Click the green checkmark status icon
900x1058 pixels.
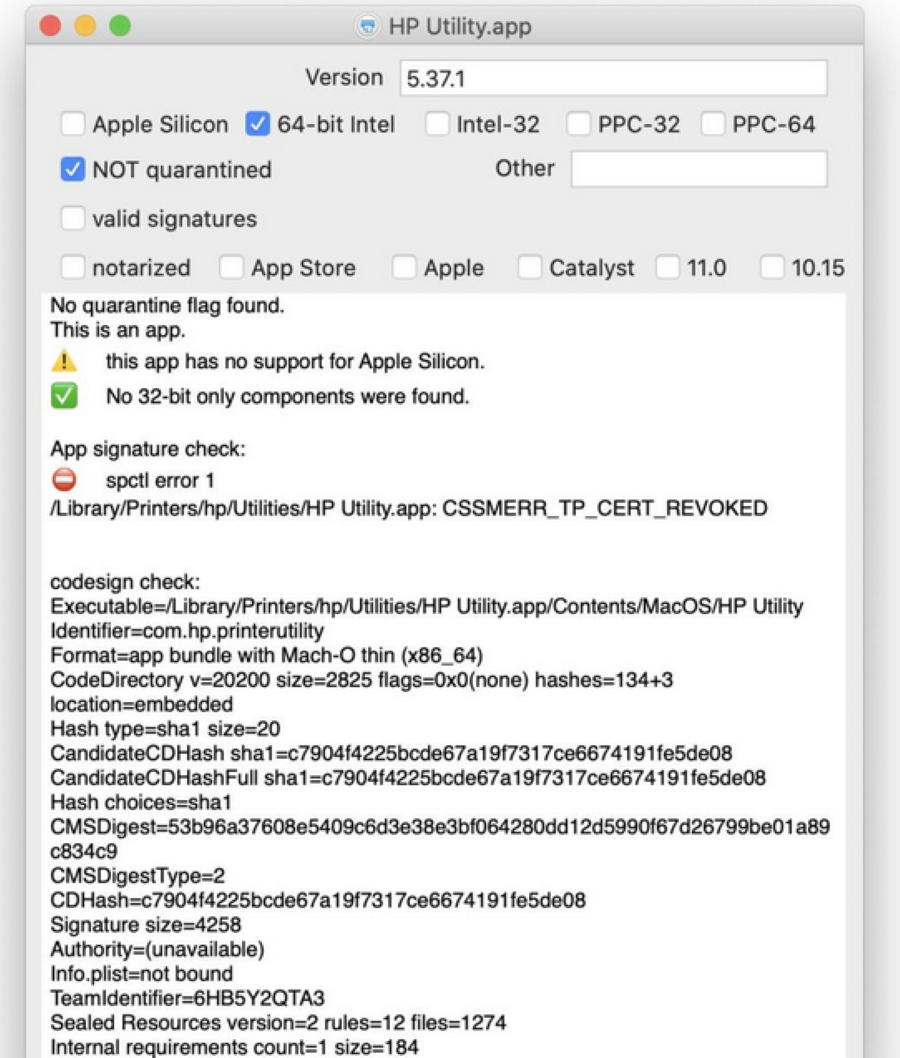(x=64, y=397)
